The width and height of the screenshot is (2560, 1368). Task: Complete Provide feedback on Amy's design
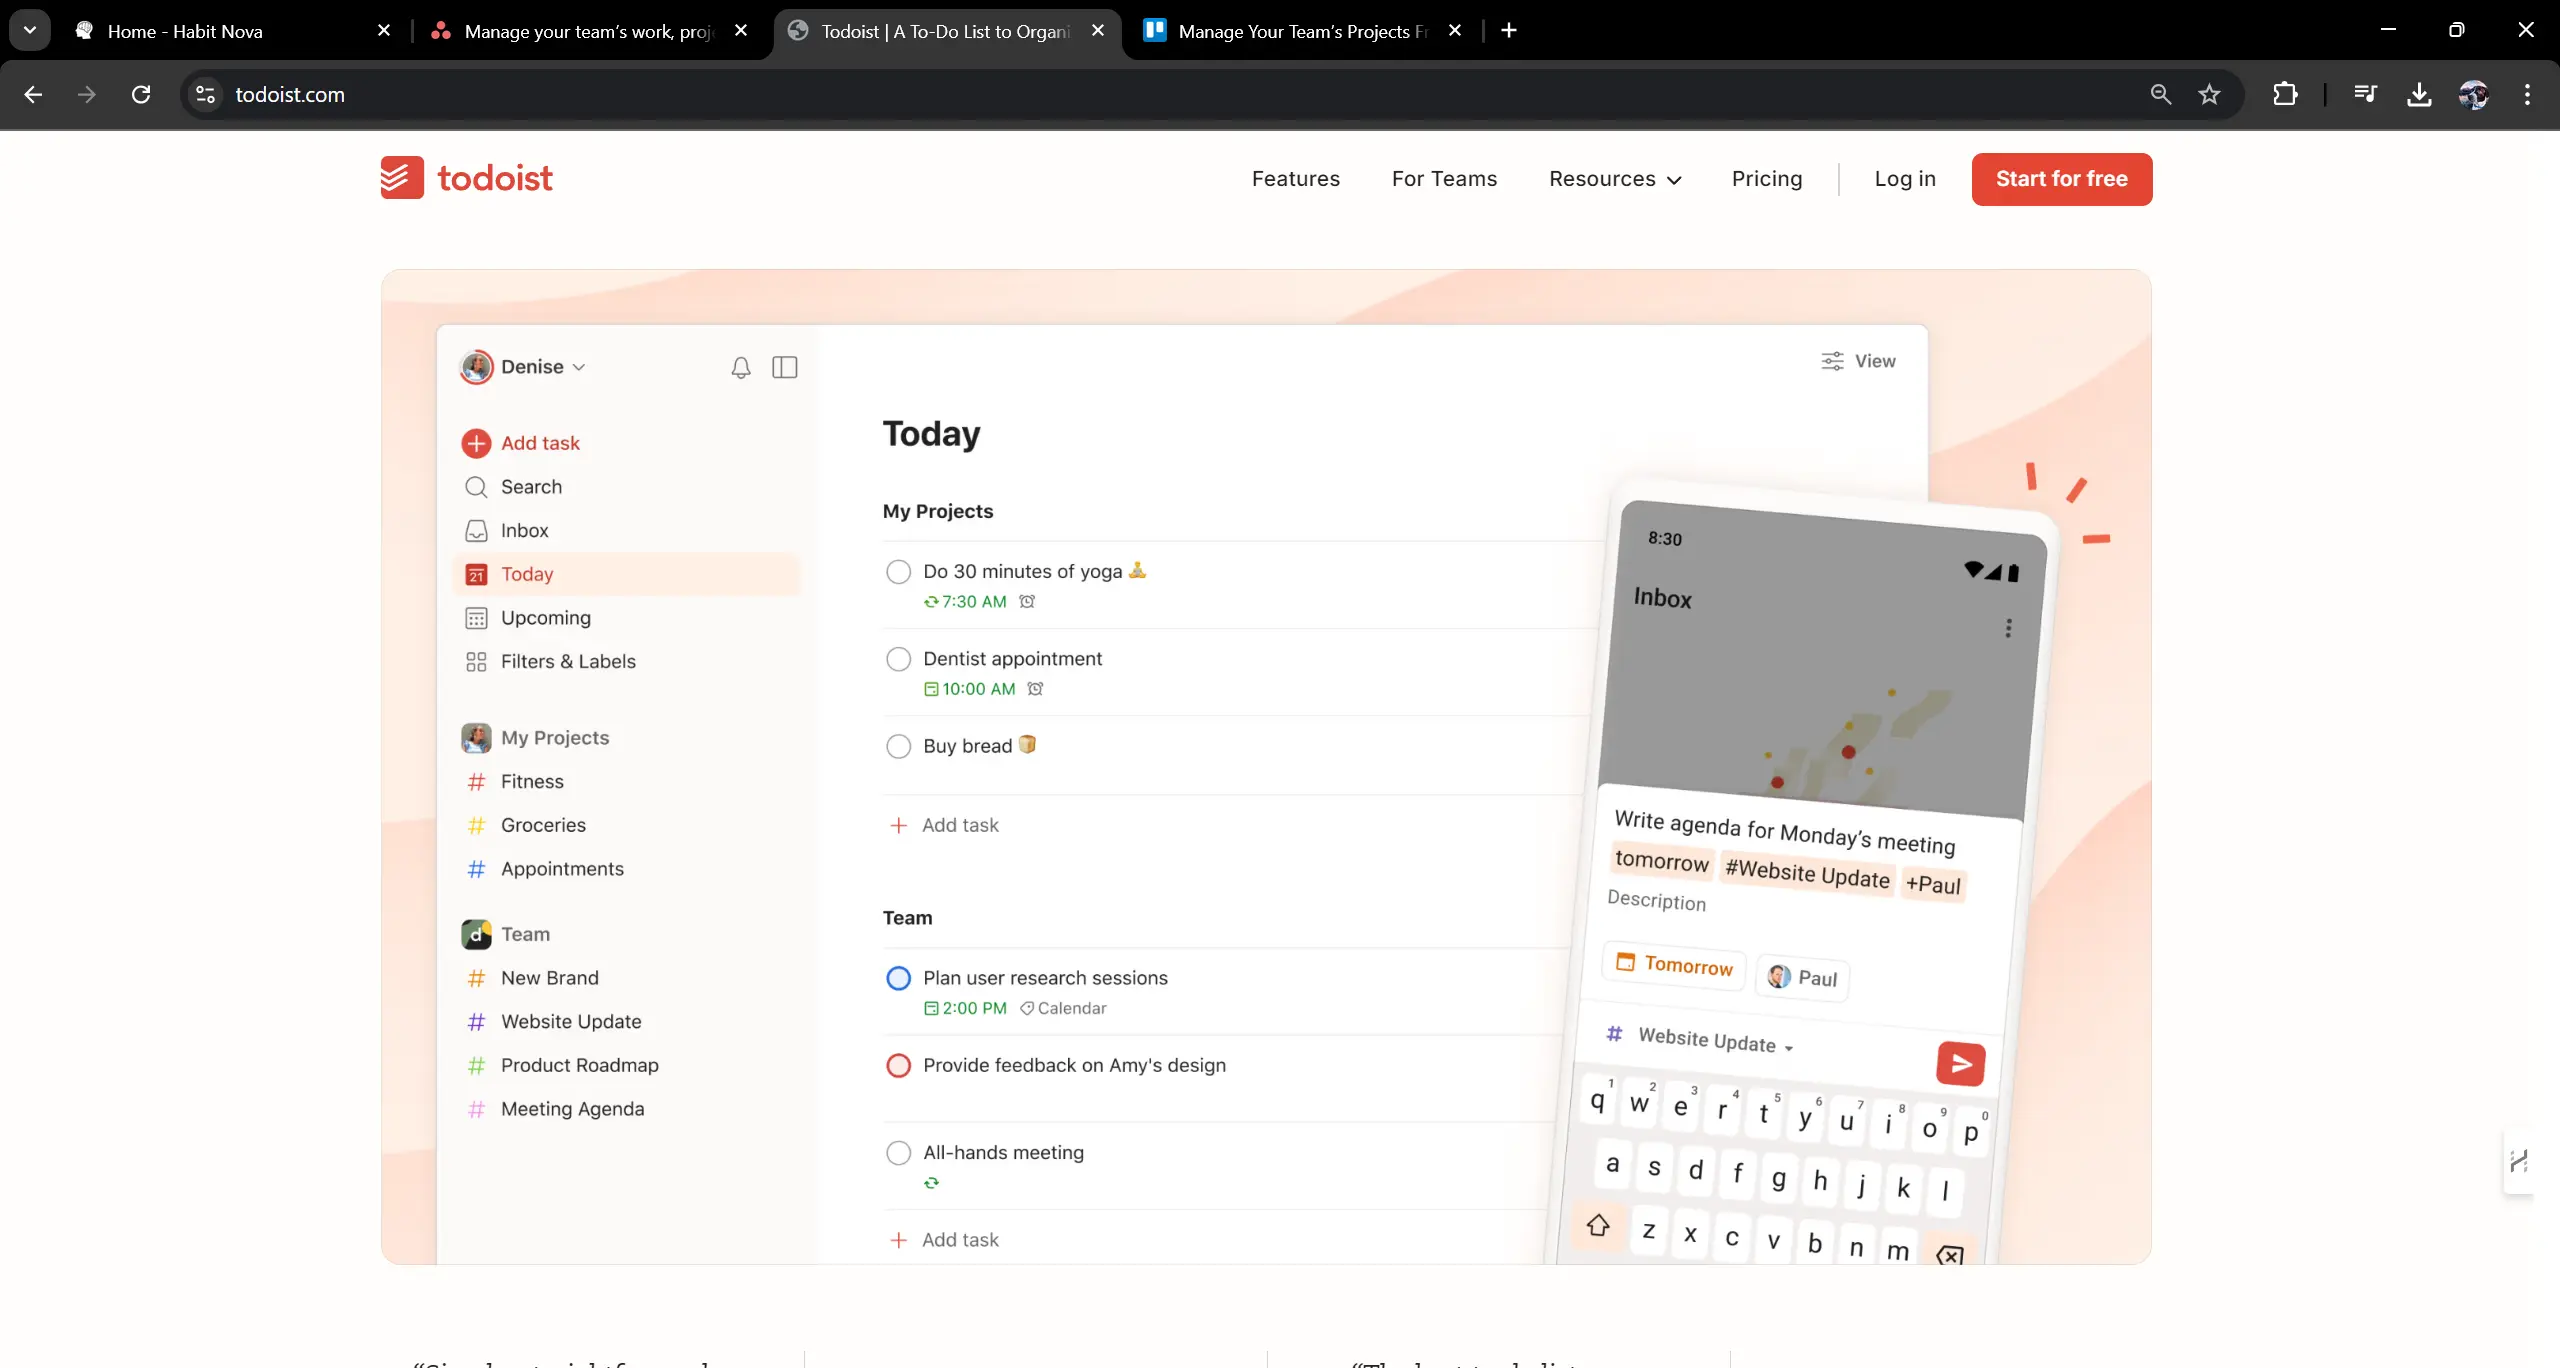pos(898,1066)
